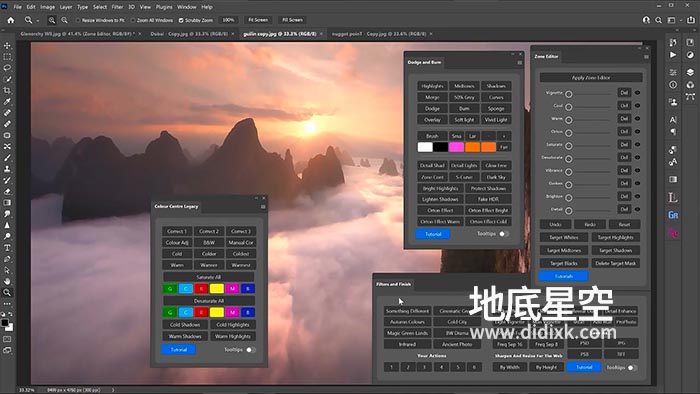This screenshot has width=700, height=394.
Task: Click the Share icon at top right
Action: [691, 20]
